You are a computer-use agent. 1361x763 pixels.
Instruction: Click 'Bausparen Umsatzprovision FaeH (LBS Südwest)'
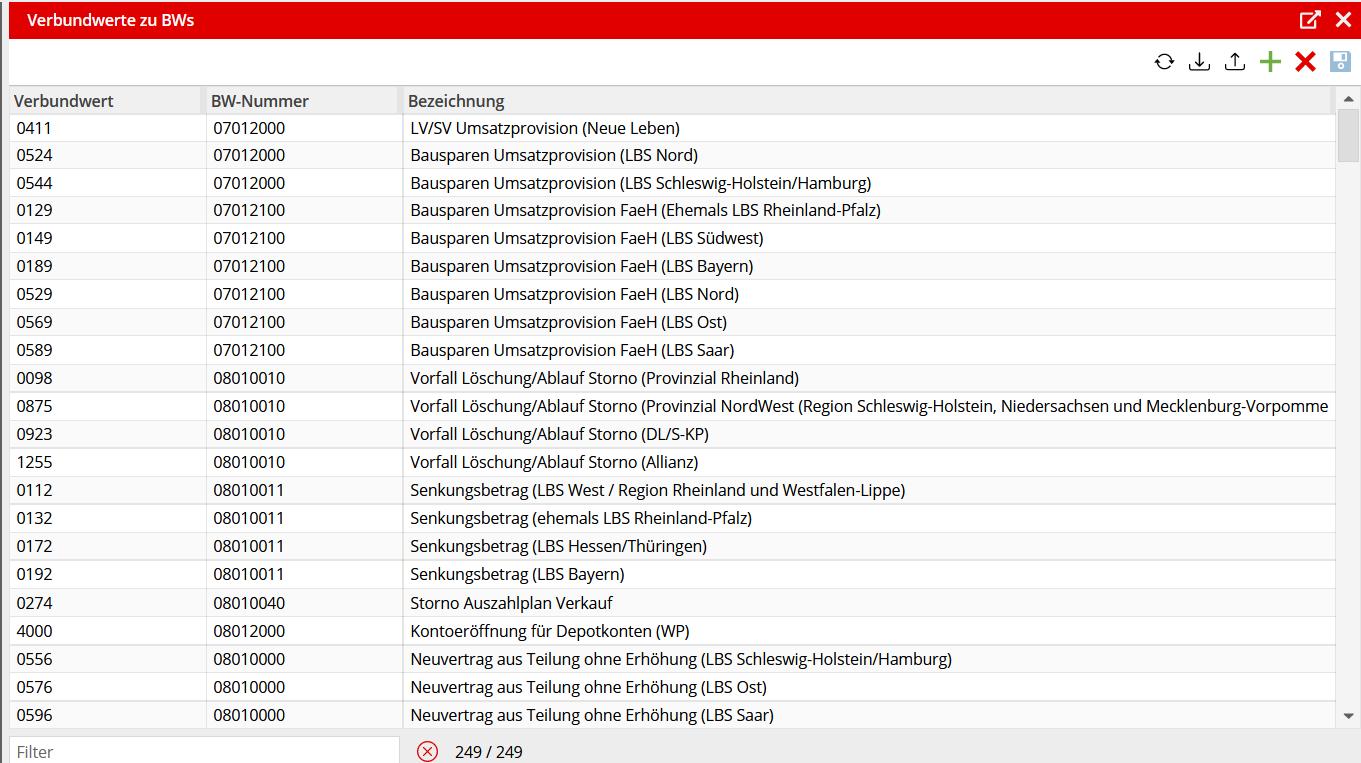tap(587, 238)
